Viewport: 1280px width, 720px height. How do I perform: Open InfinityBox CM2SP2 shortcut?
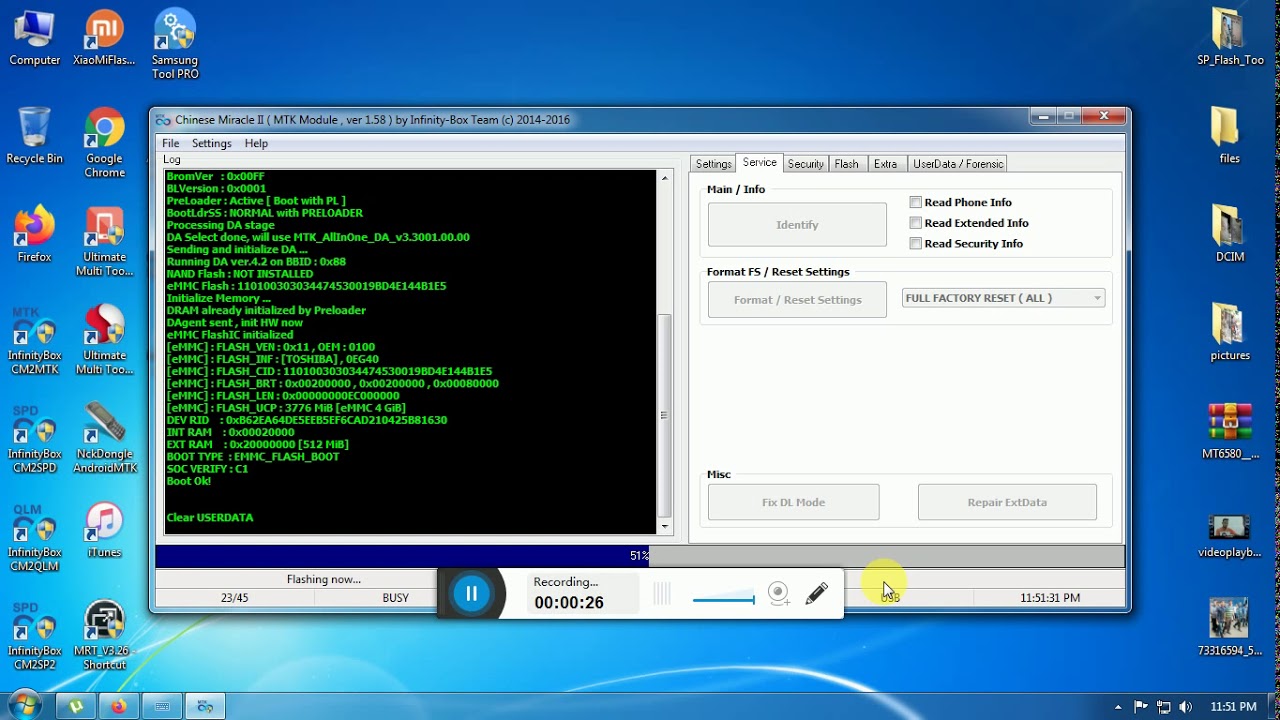35,635
